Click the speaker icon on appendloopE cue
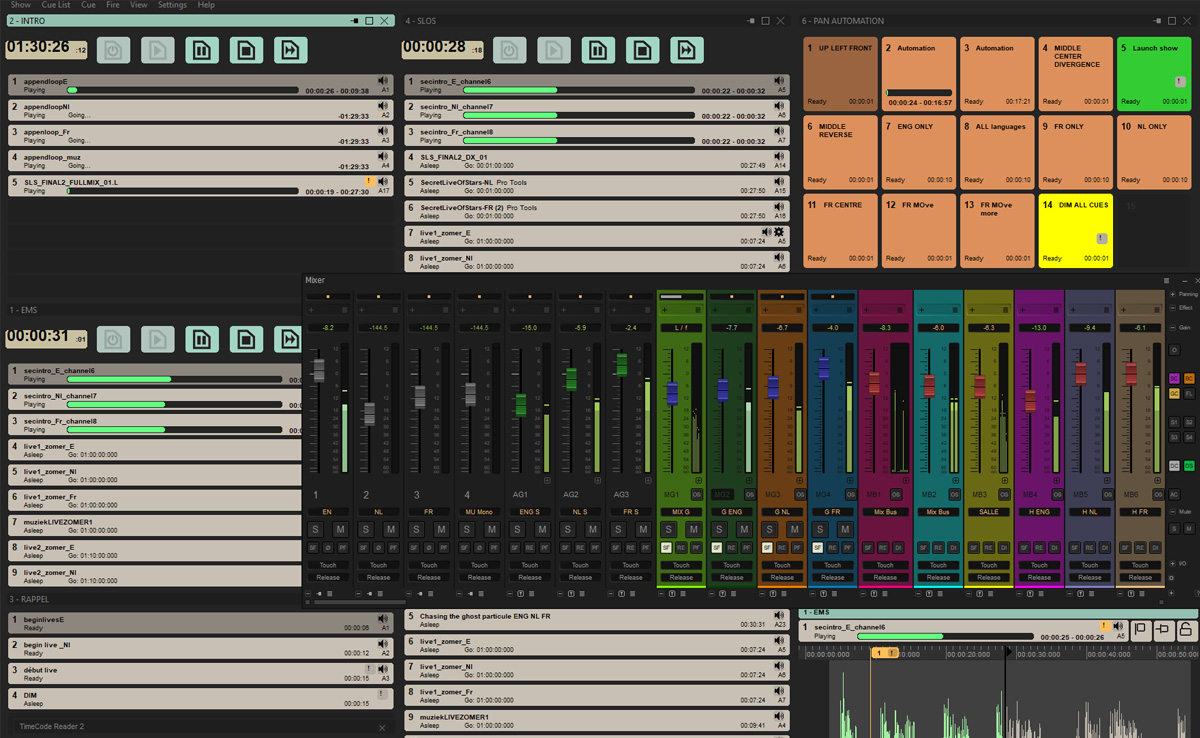 click(x=383, y=81)
